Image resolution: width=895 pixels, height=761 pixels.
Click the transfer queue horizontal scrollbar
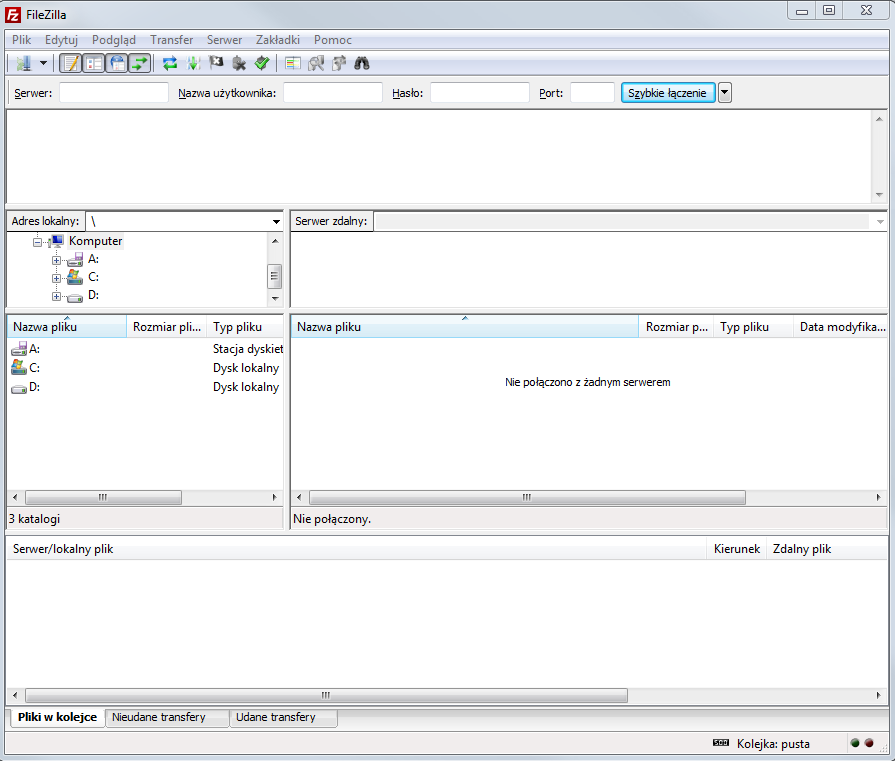(325, 695)
